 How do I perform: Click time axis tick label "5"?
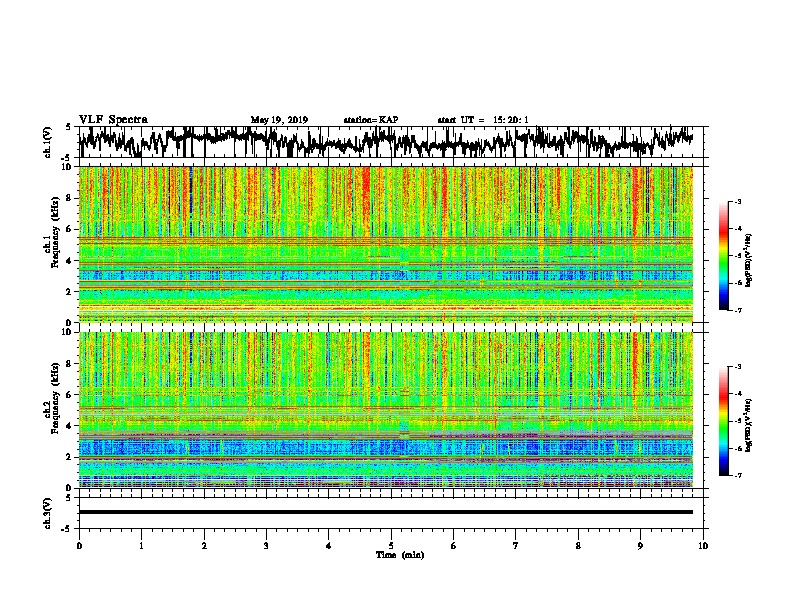pos(391,545)
